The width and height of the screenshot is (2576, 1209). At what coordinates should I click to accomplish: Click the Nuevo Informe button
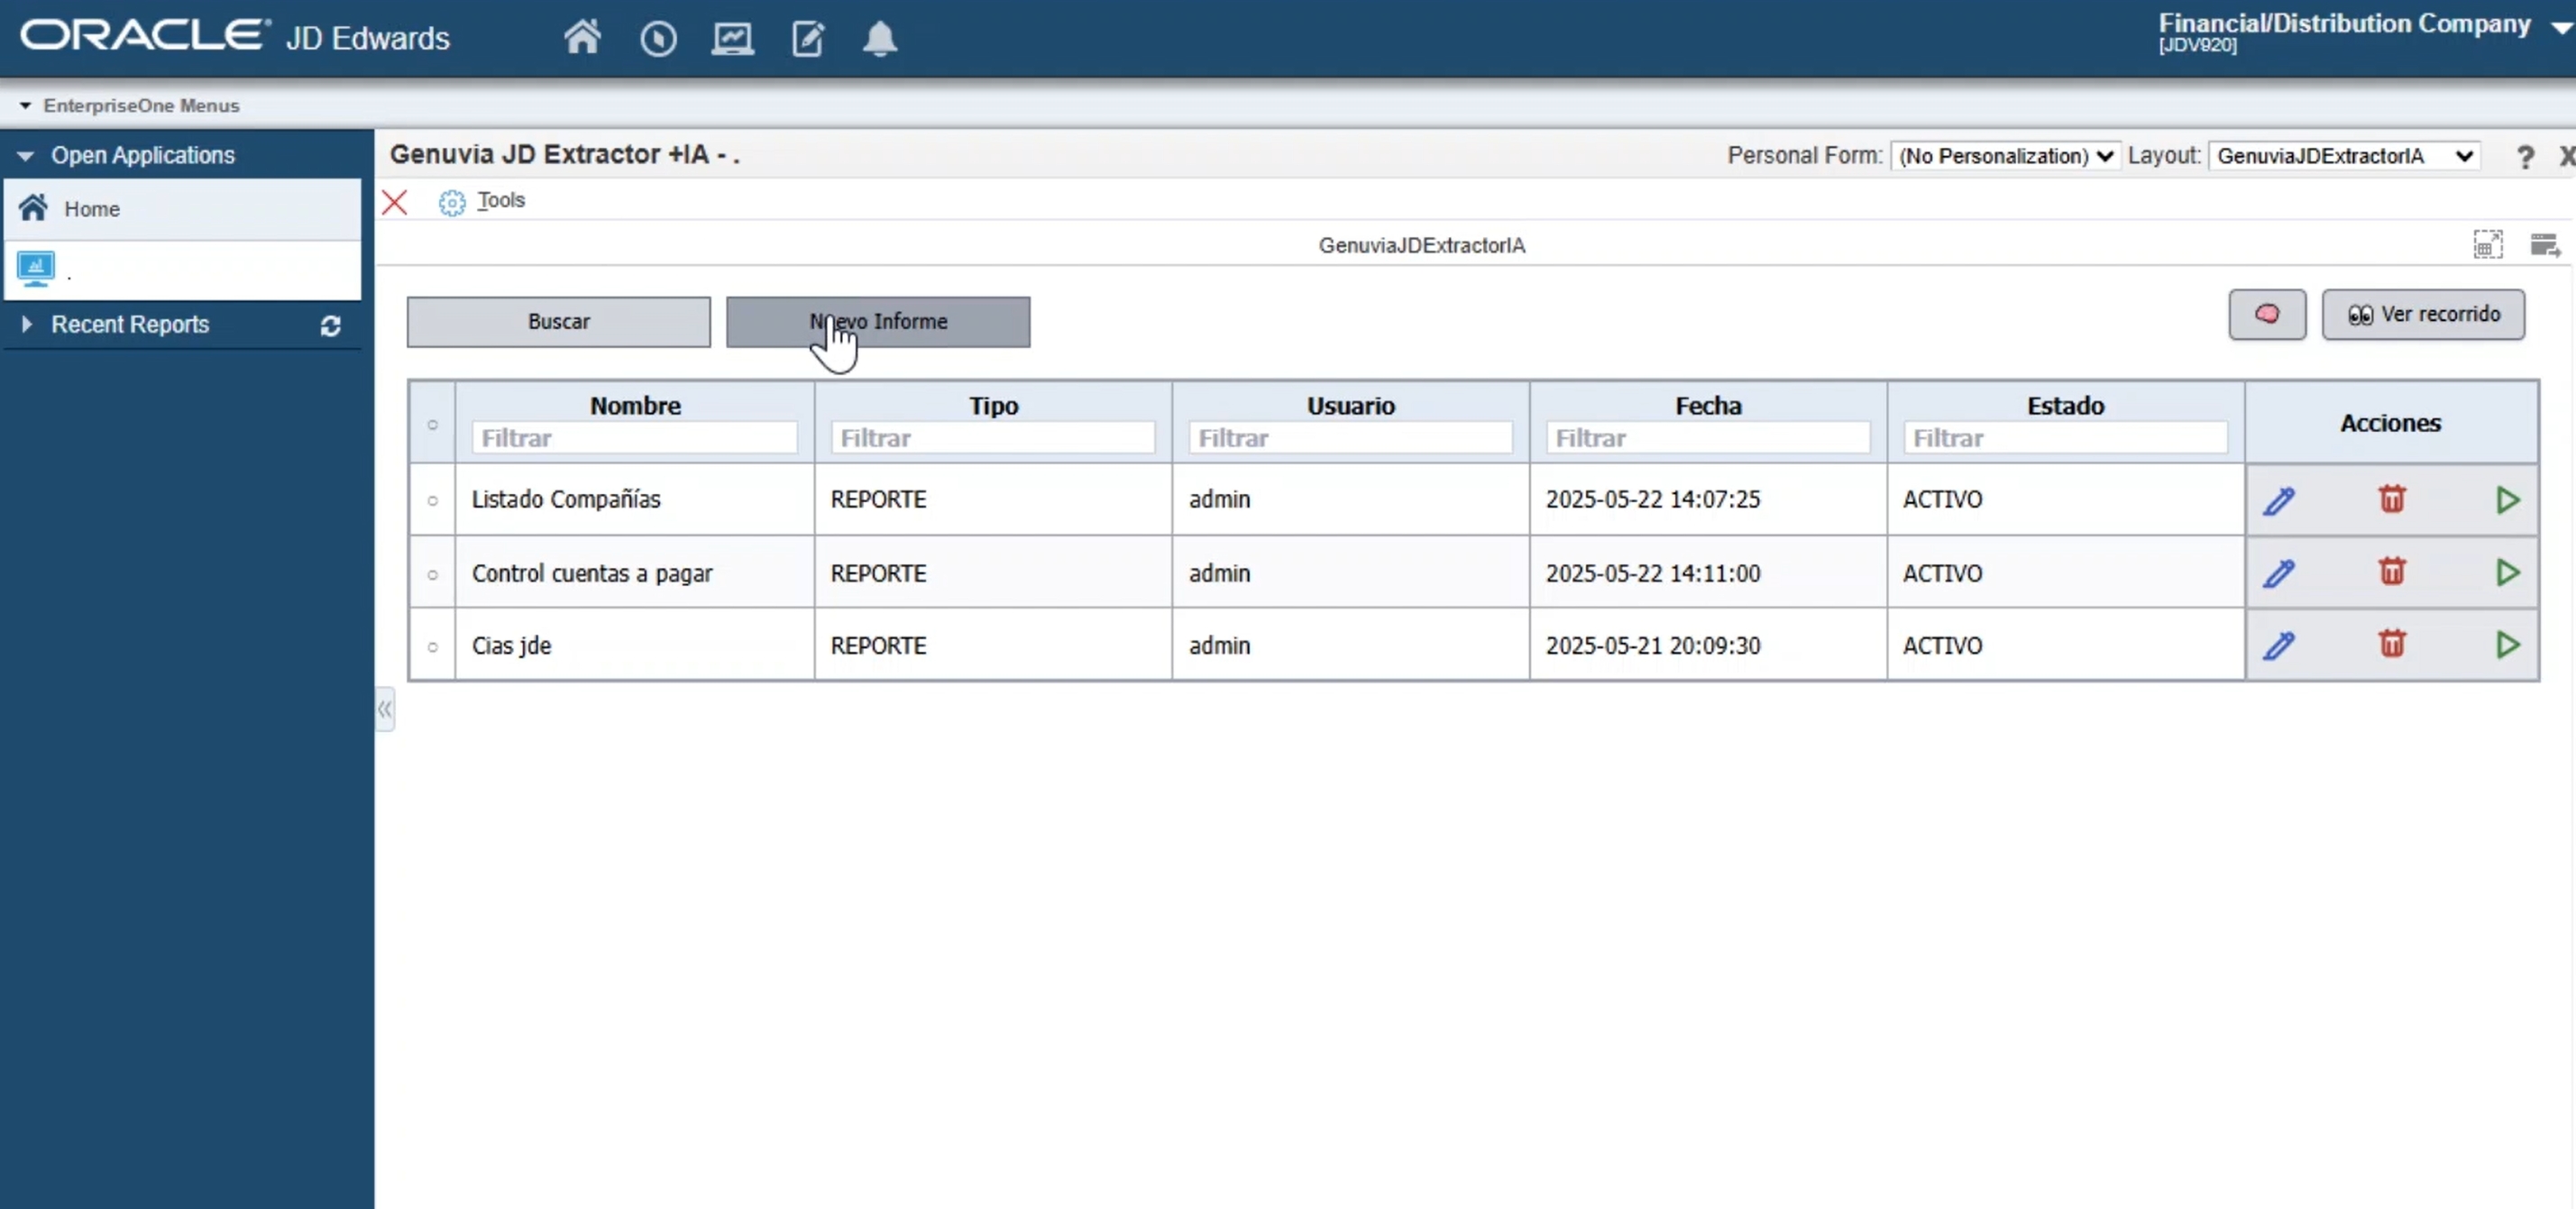coord(878,321)
